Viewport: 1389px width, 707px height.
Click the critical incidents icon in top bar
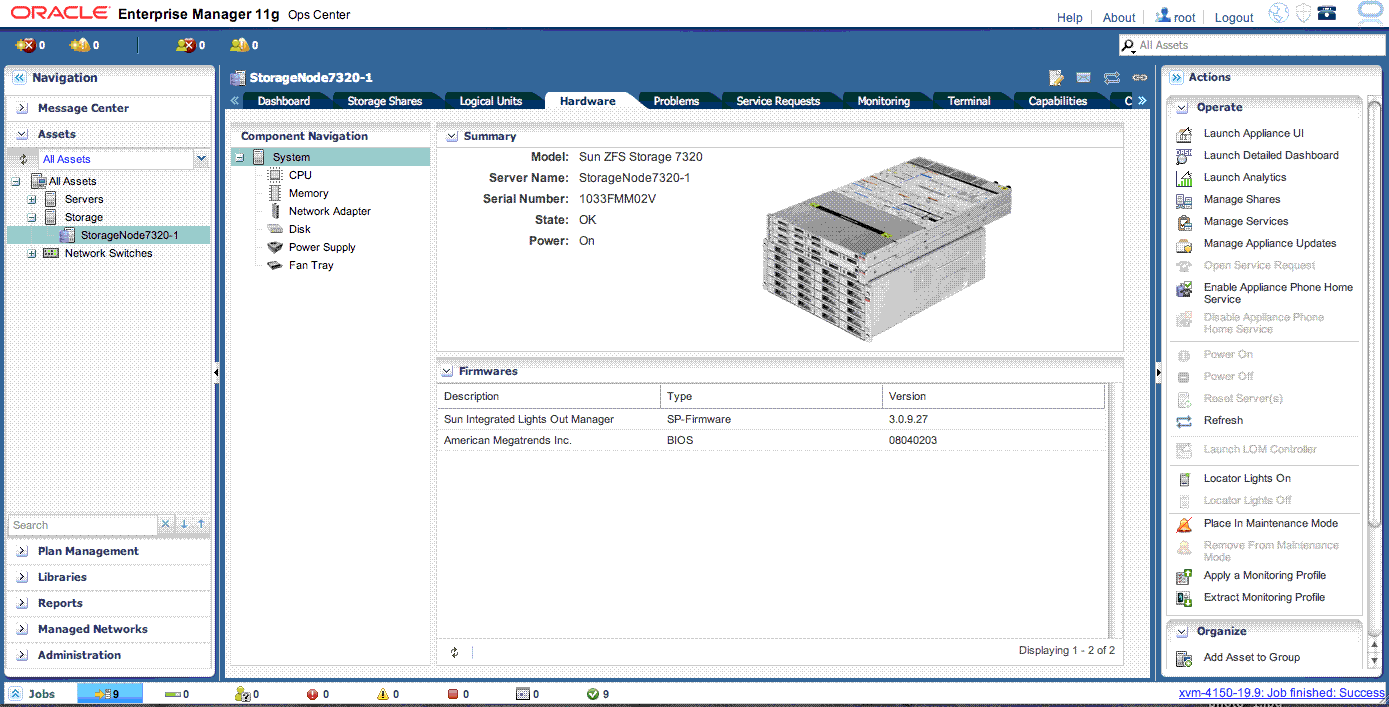[x=25, y=45]
